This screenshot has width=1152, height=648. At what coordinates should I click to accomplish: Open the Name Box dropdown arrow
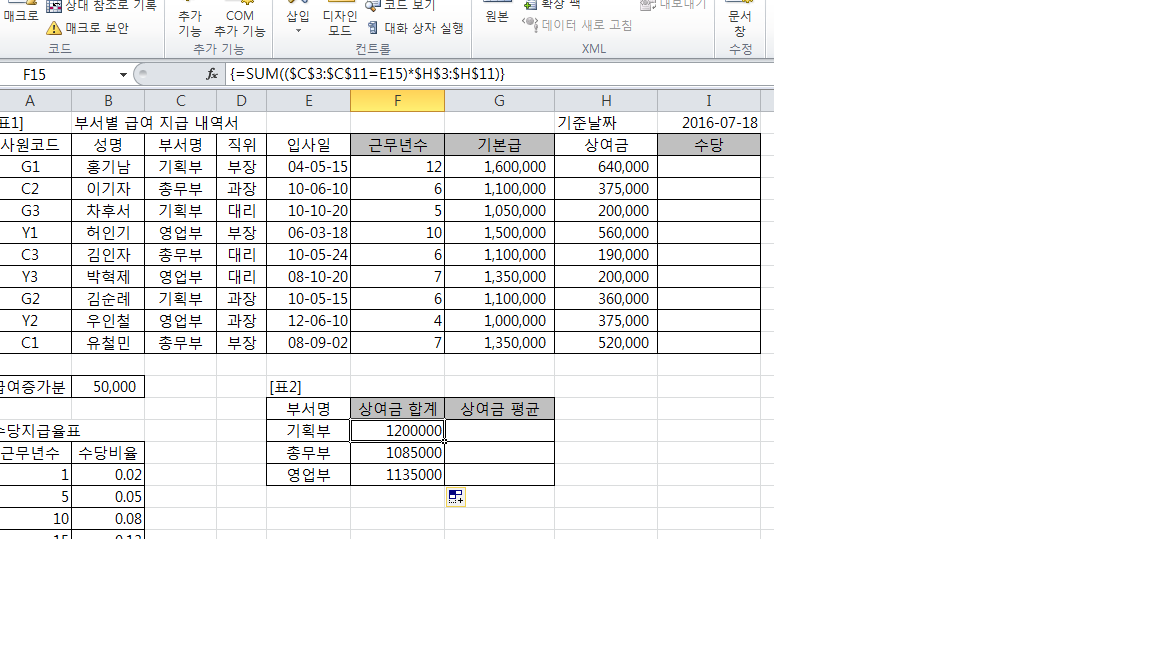pos(123,75)
